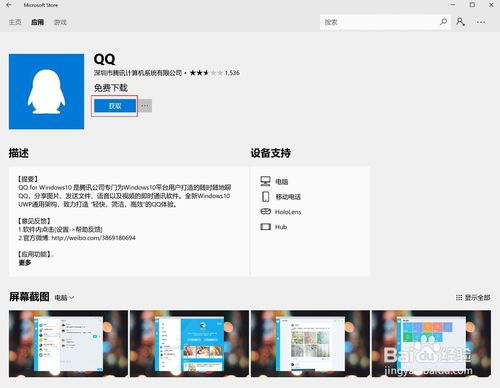Close the Microsoft Store window
The width and height of the screenshot is (500, 388).
point(491,5)
